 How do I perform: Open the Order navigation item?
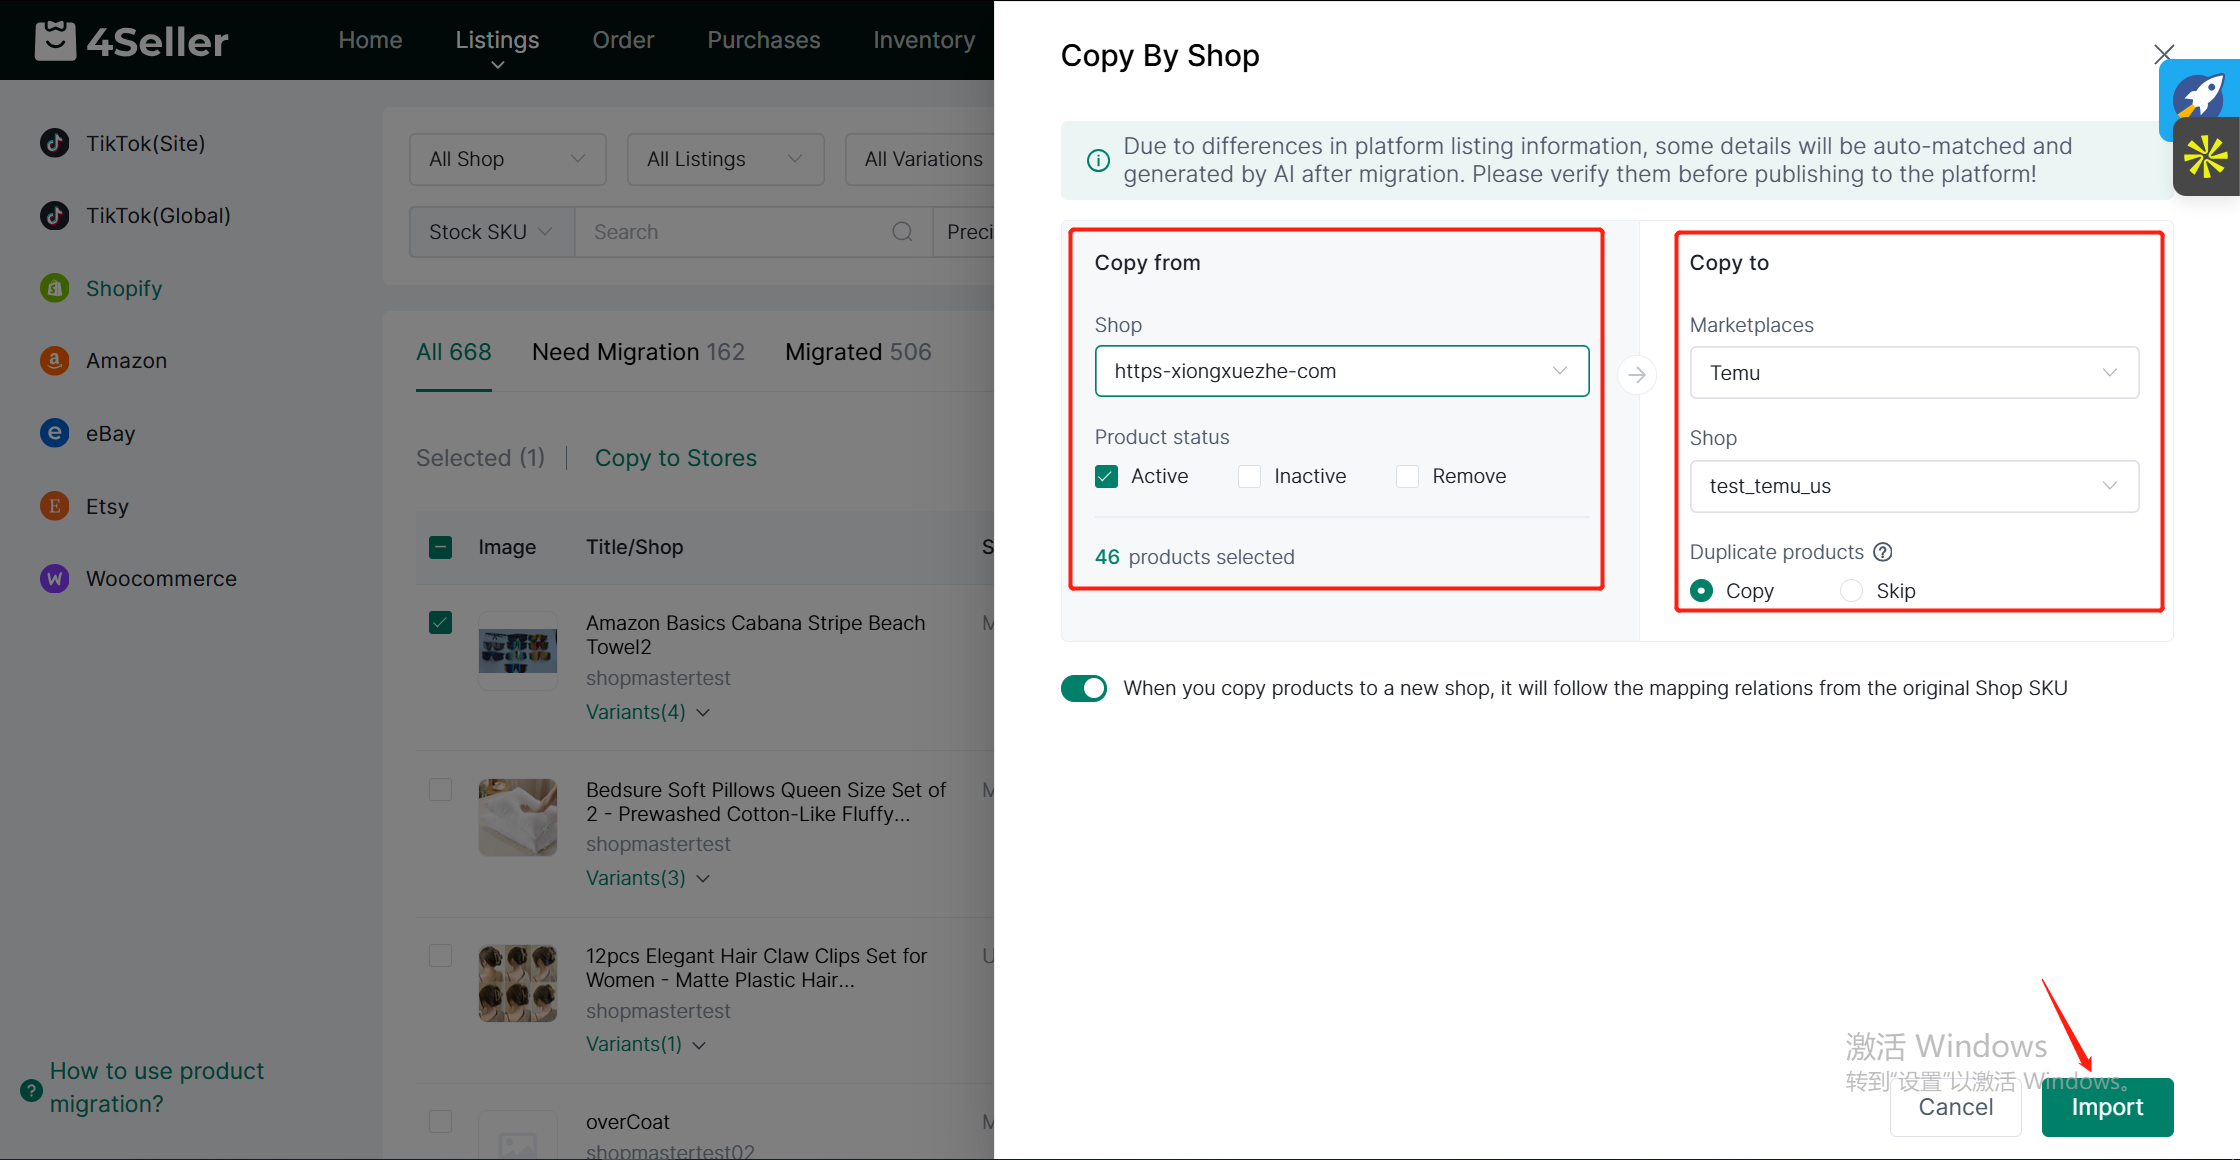tap(623, 40)
